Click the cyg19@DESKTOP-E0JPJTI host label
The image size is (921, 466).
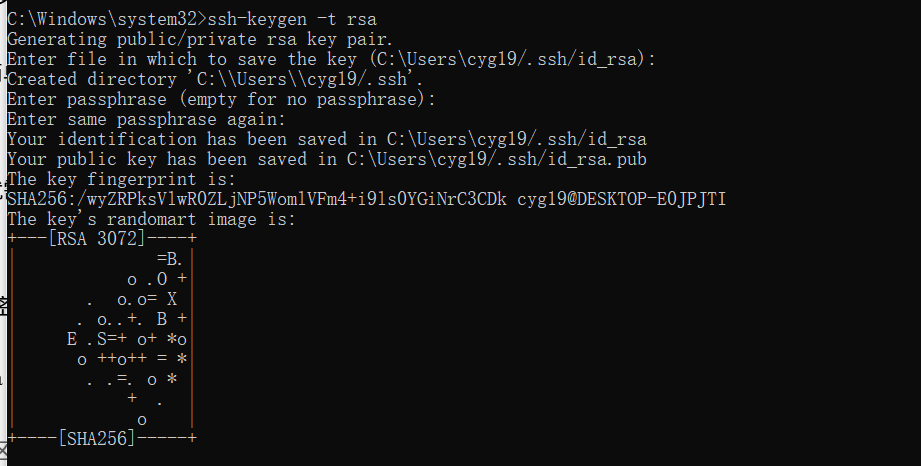click(x=621, y=199)
